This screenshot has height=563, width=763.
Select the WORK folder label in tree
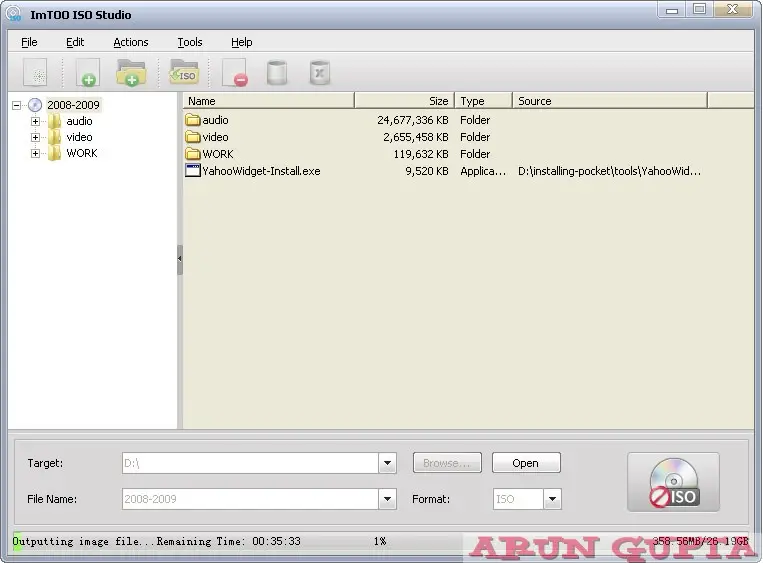82,153
